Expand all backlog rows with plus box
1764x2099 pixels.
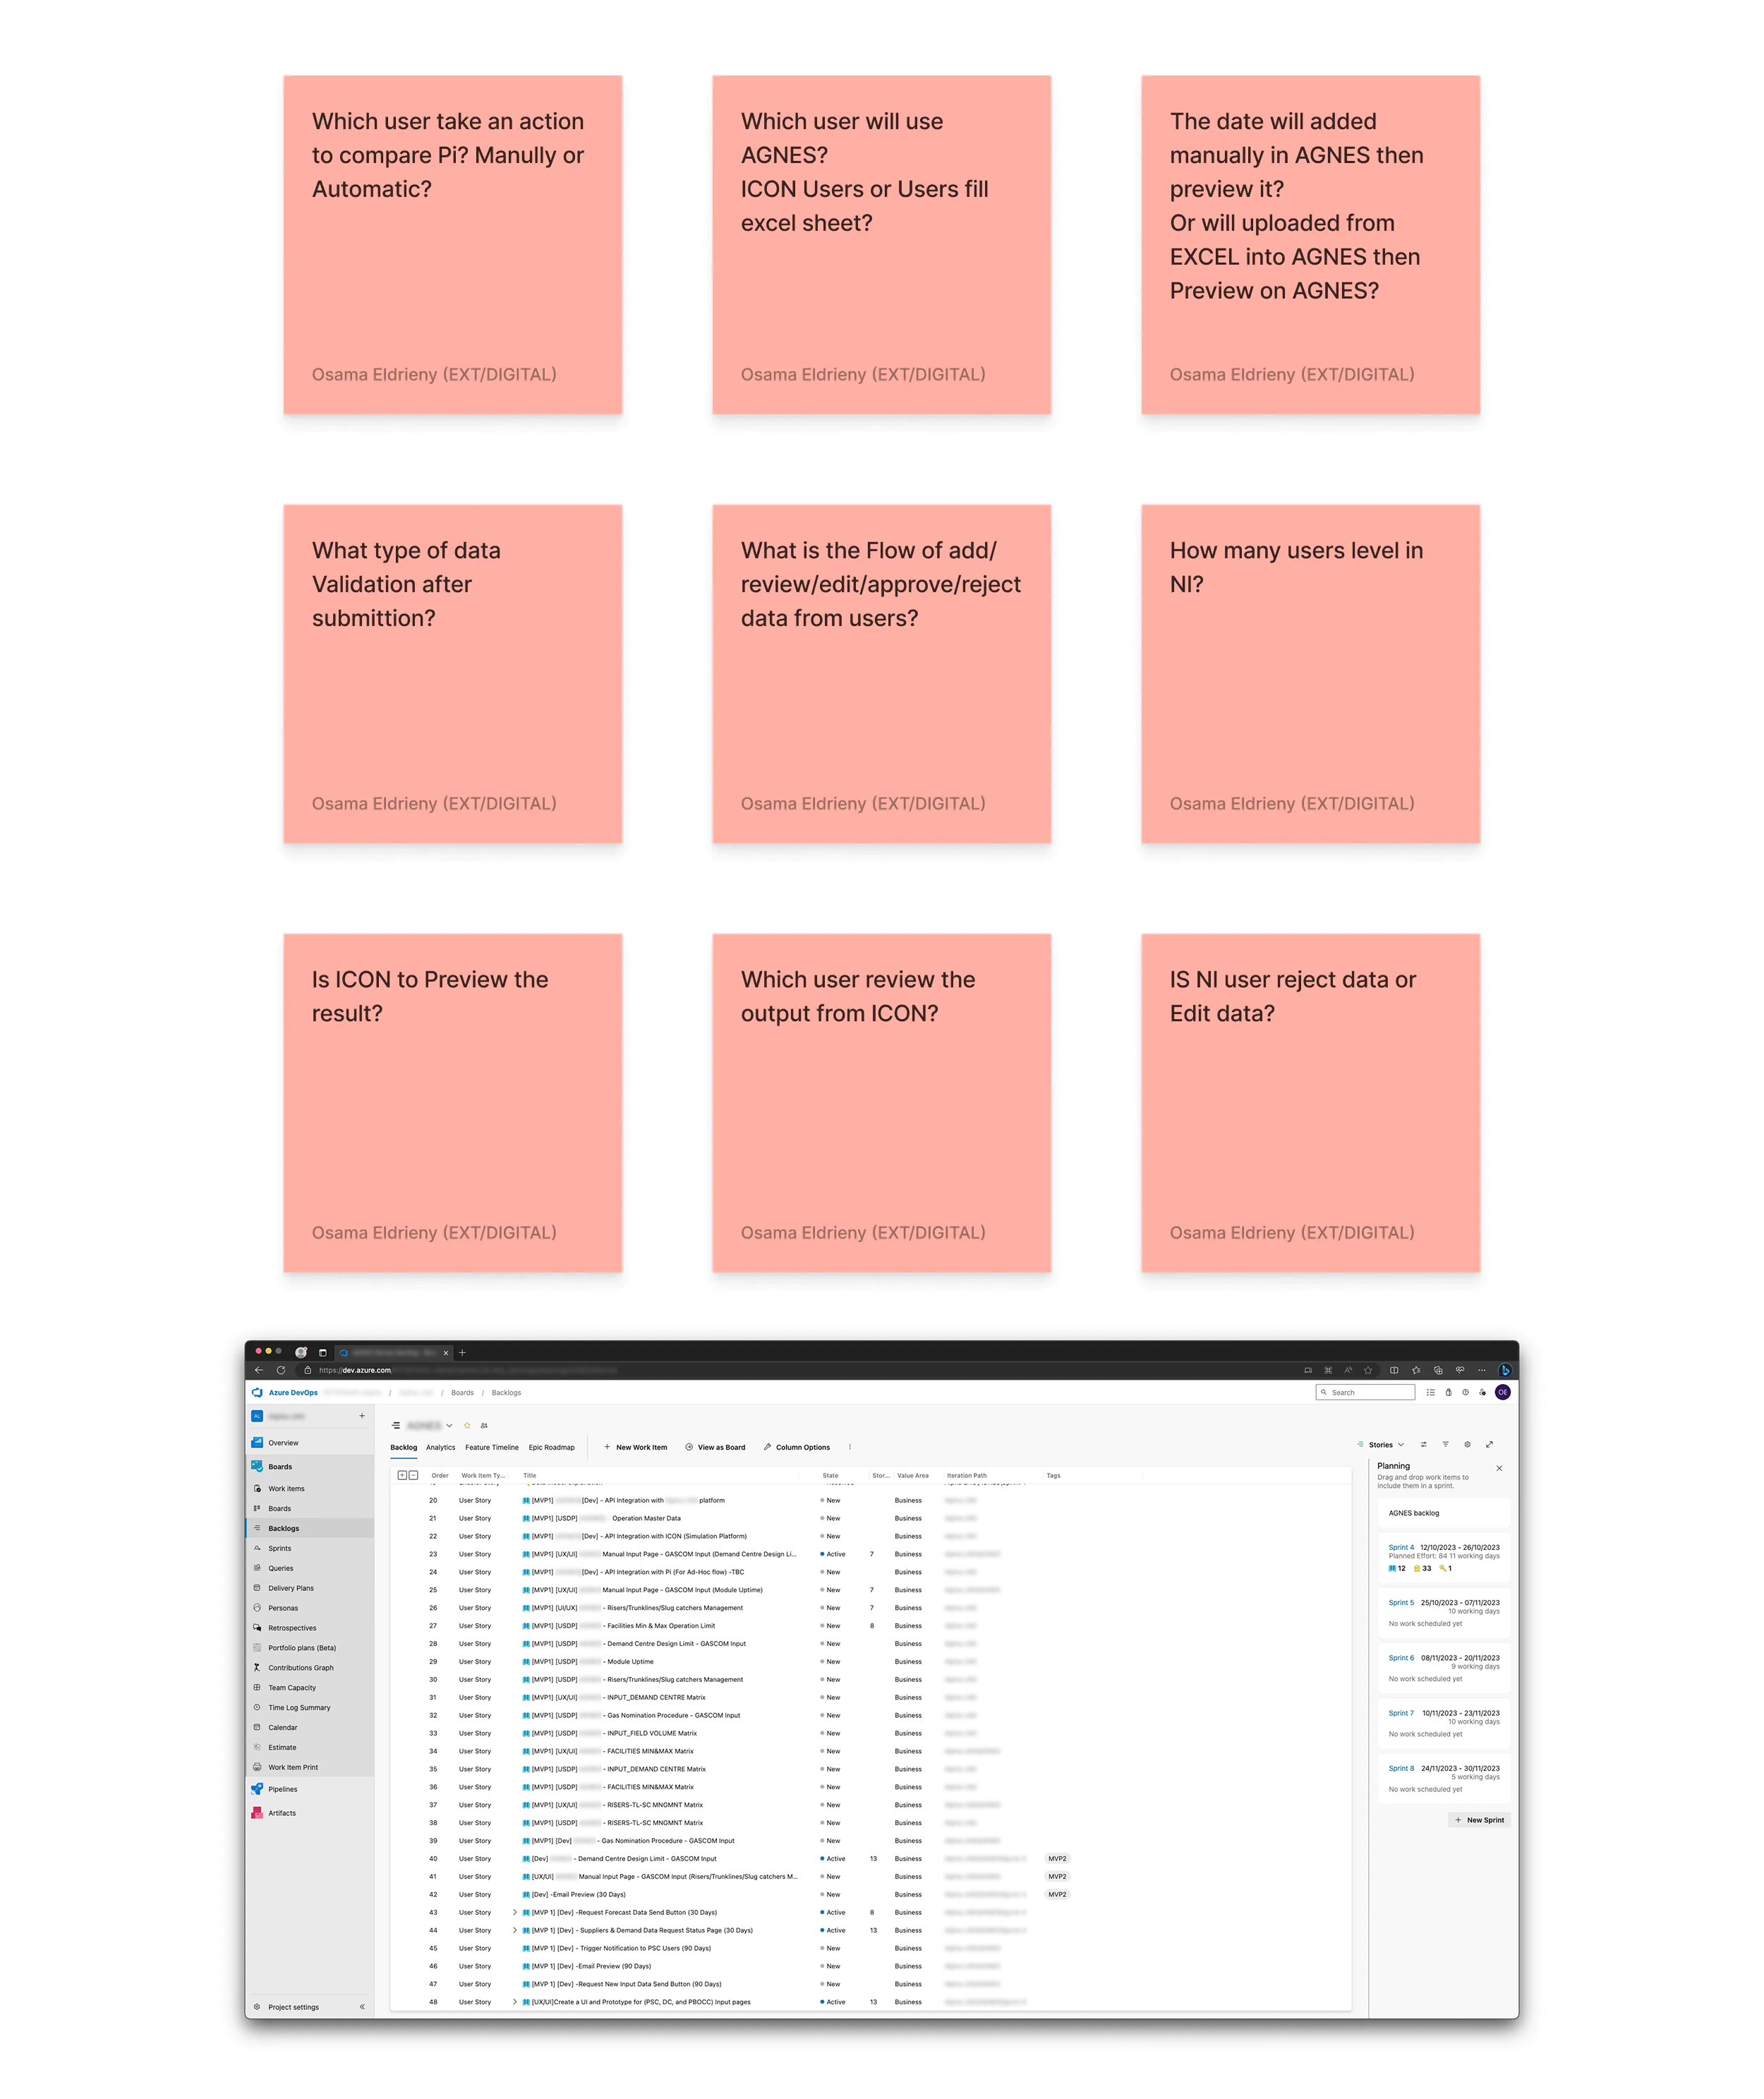[402, 1476]
